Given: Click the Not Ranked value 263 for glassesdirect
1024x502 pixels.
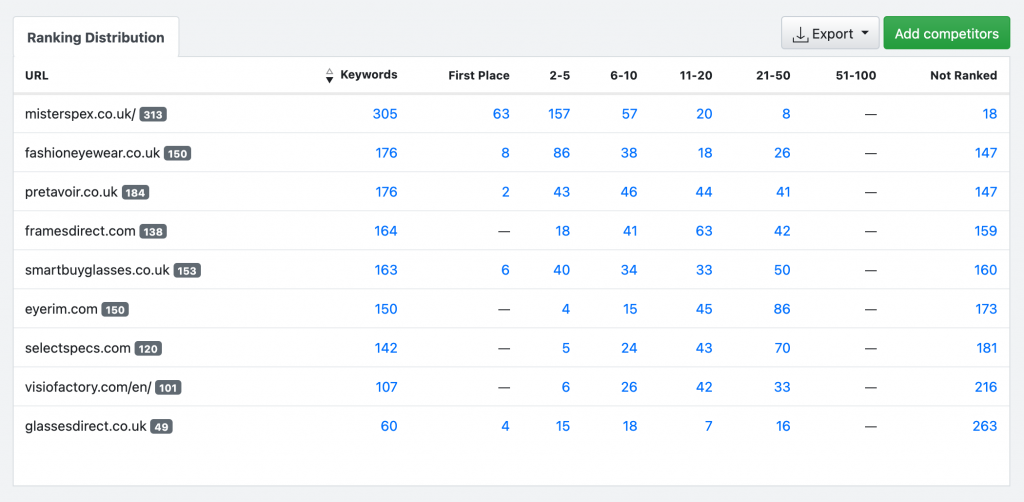Looking at the screenshot, I should [985, 426].
